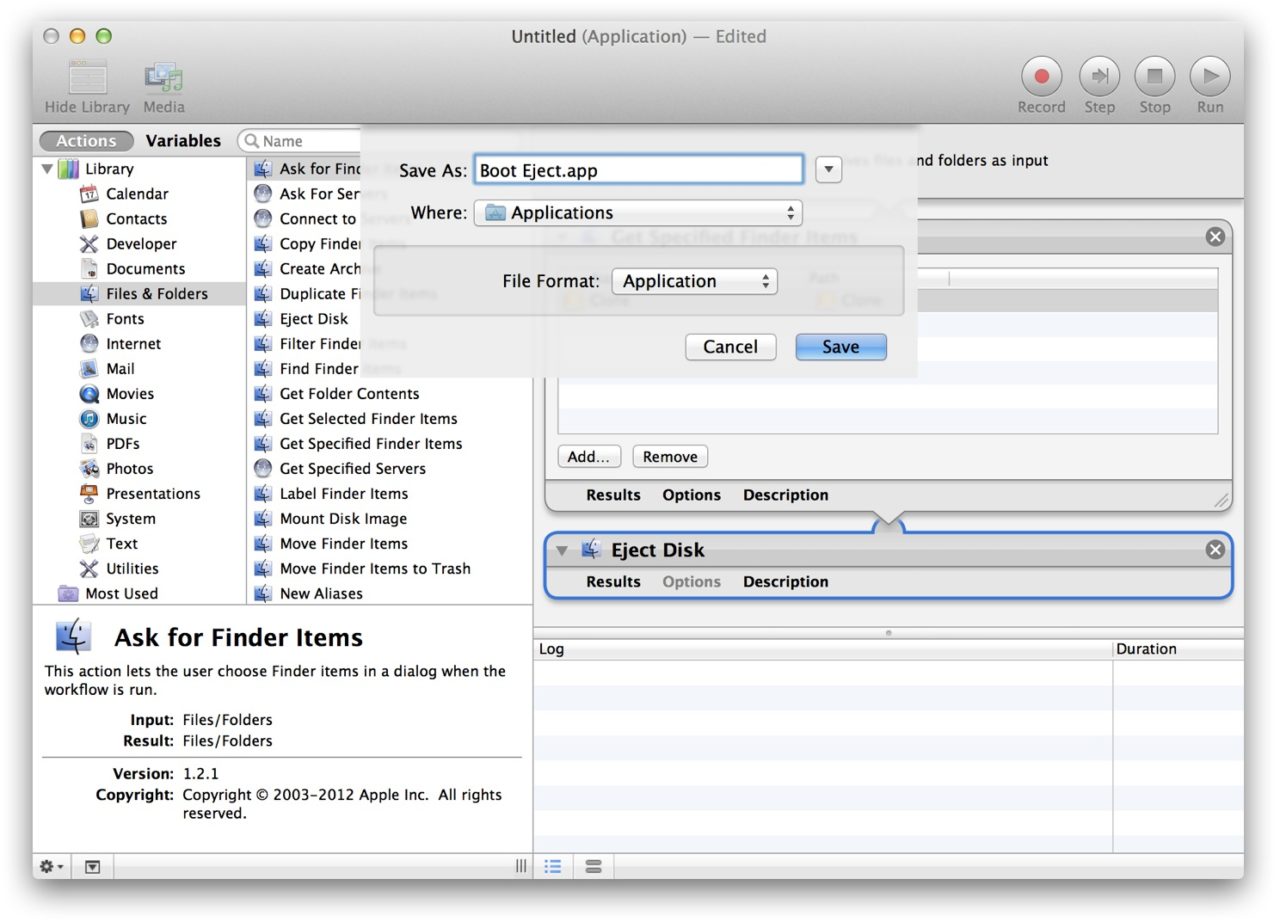Open the File Format dropdown
The image size is (1280, 922).
(x=694, y=281)
